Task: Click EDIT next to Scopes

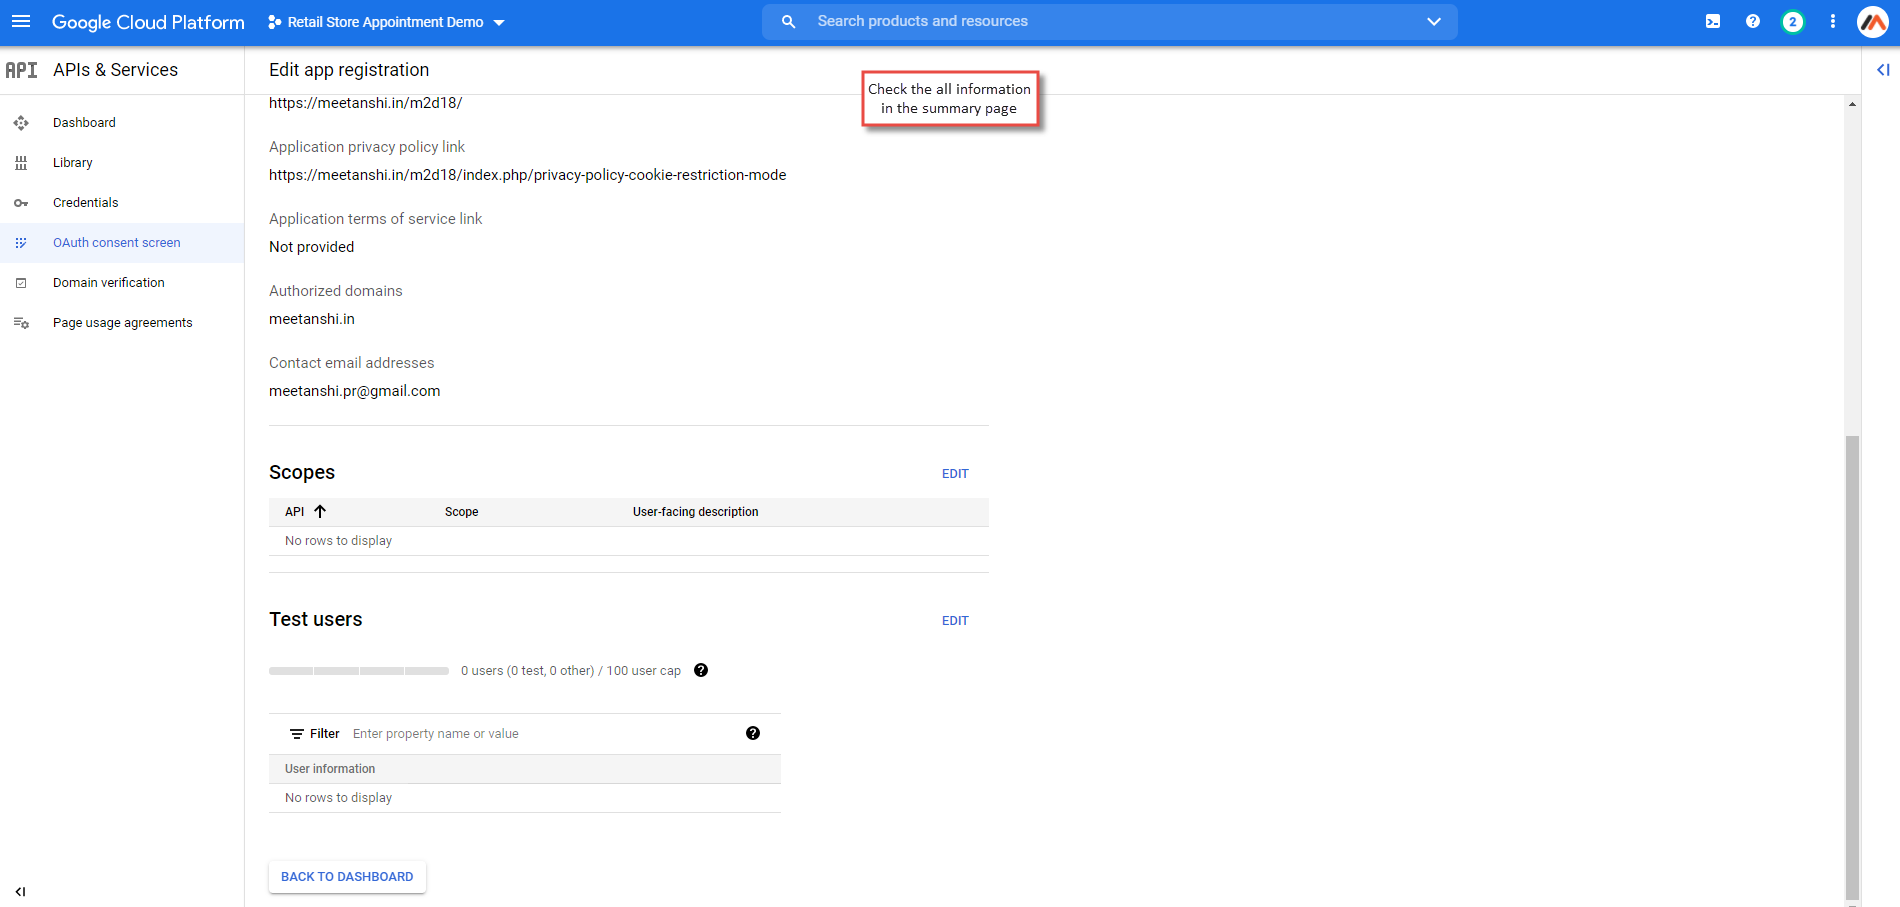Action: [955, 474]
